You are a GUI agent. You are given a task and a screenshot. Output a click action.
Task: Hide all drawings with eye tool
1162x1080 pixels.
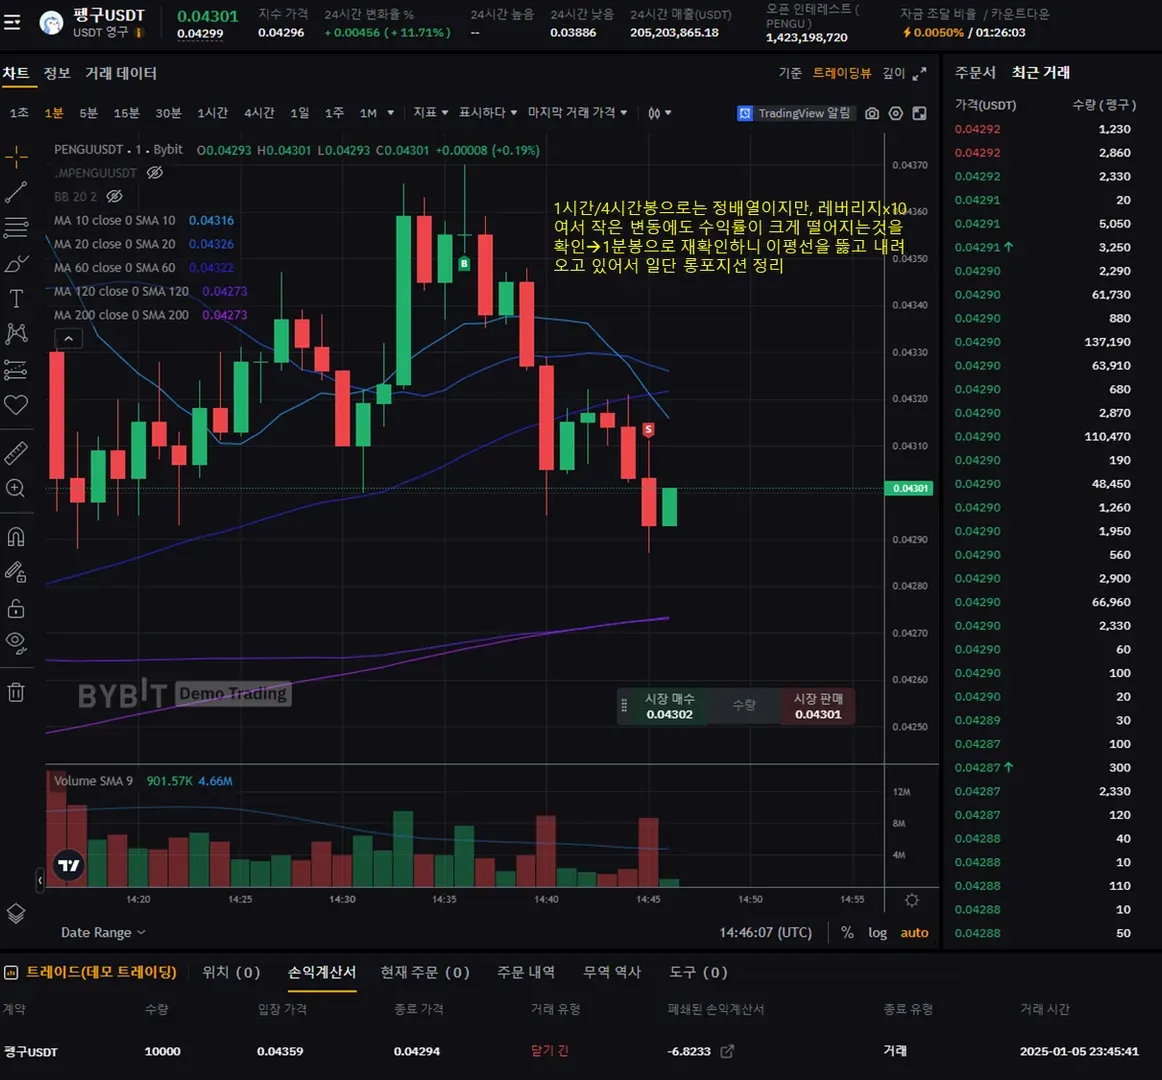(16, 643)
